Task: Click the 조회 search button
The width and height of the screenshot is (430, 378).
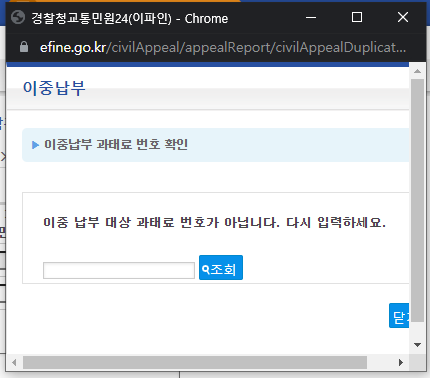Action: 221,268
